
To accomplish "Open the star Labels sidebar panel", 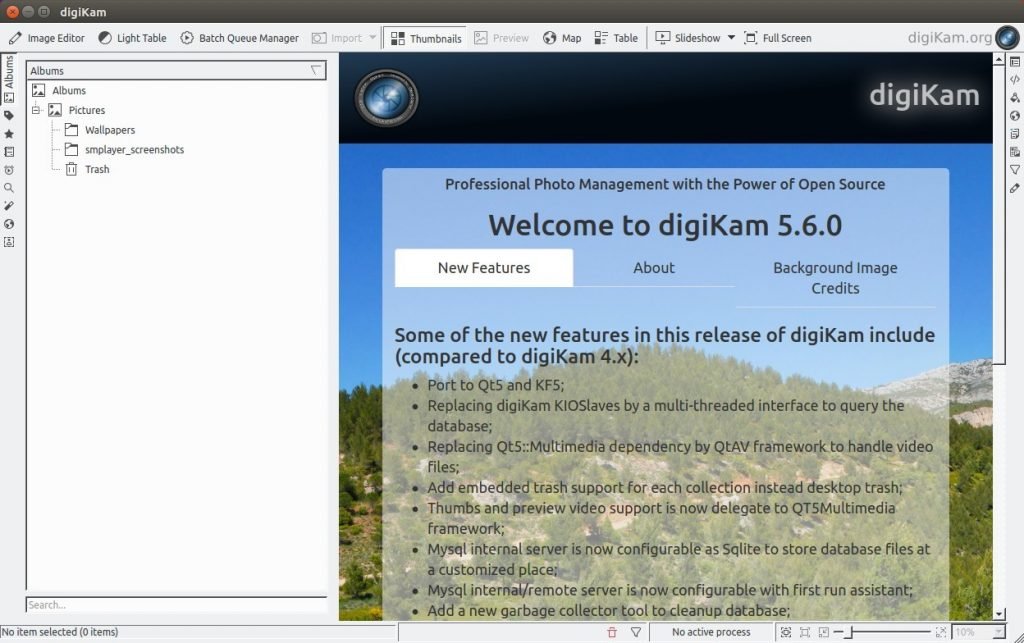I will [x=9, y=134].
